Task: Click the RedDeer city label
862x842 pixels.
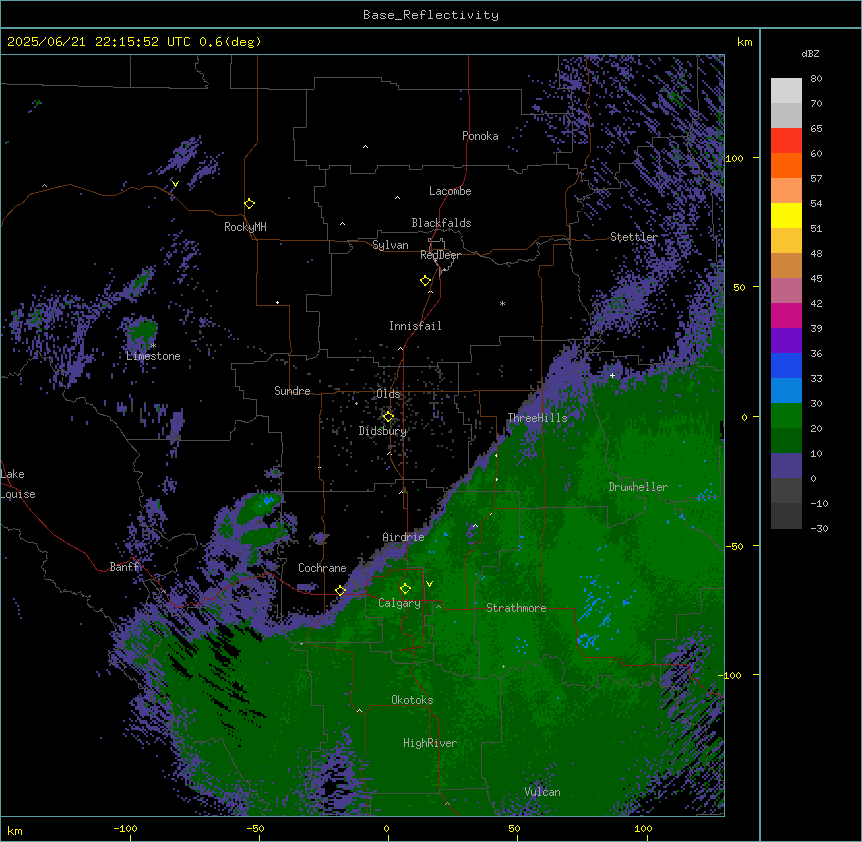Action: pyautogui.click(x=440, y=255)
